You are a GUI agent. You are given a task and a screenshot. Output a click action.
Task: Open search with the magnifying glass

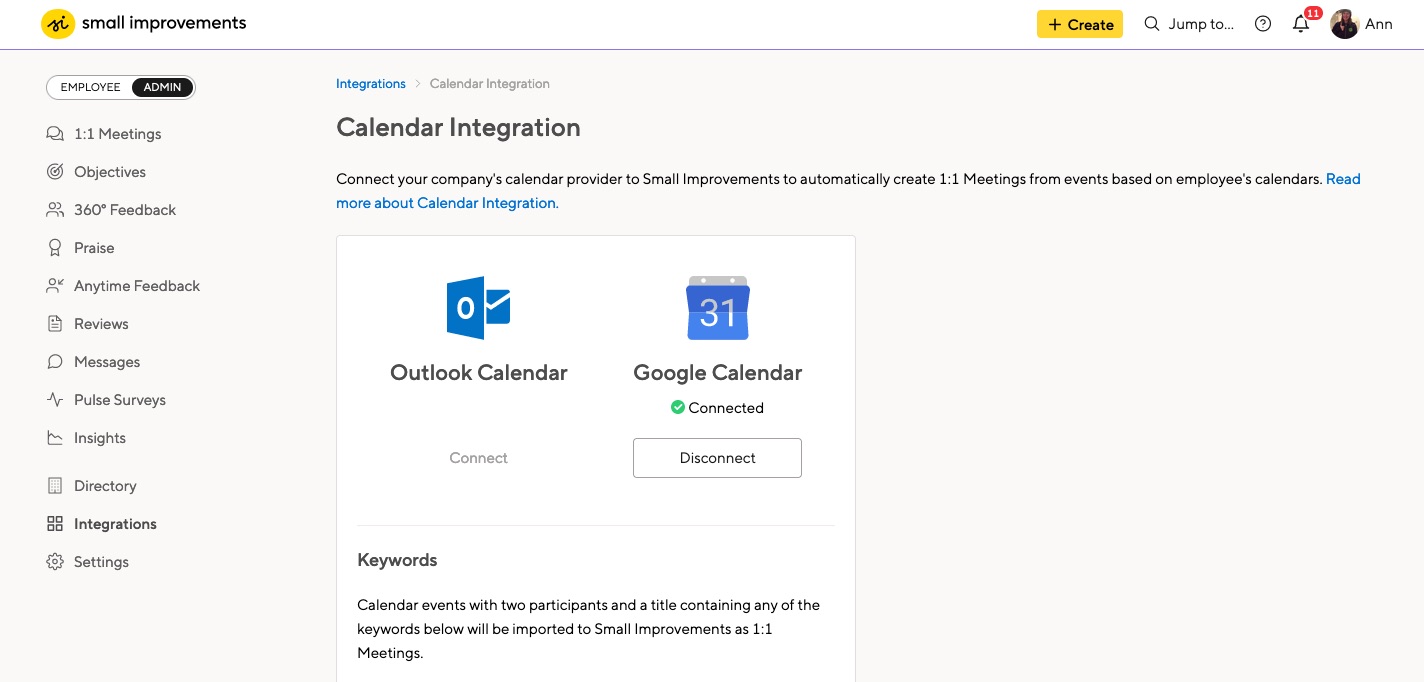pos(1150,23)
